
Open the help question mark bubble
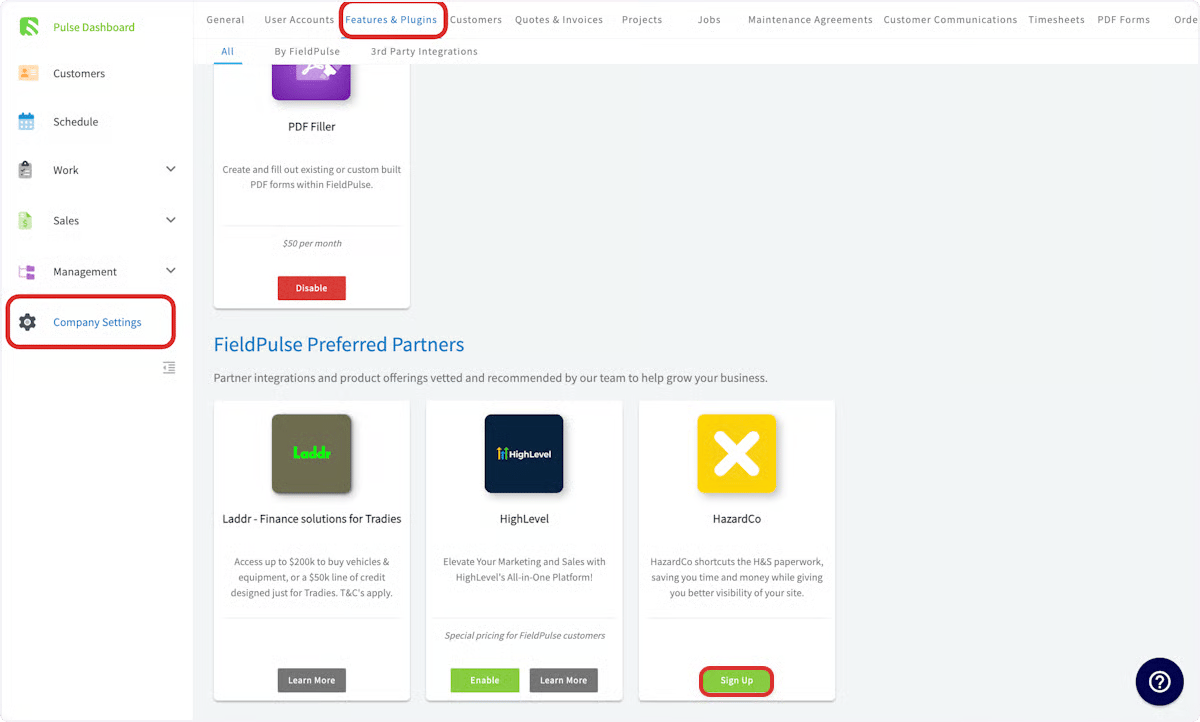point(1159,682)
